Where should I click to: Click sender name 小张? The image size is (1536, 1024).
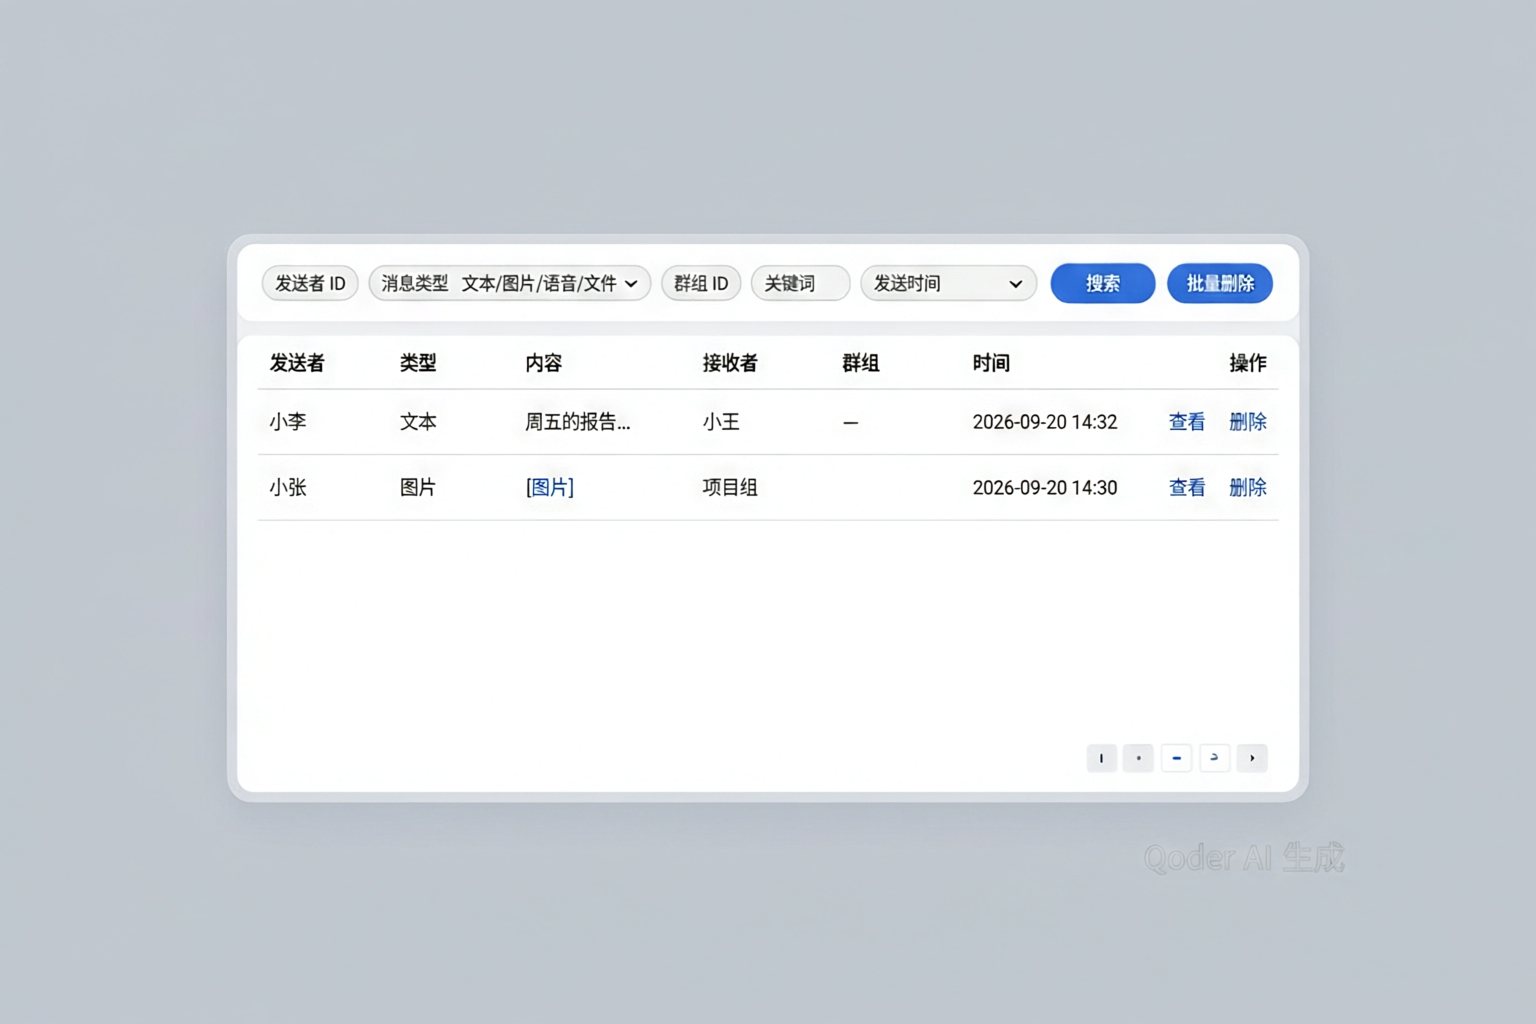click(288, 487)
